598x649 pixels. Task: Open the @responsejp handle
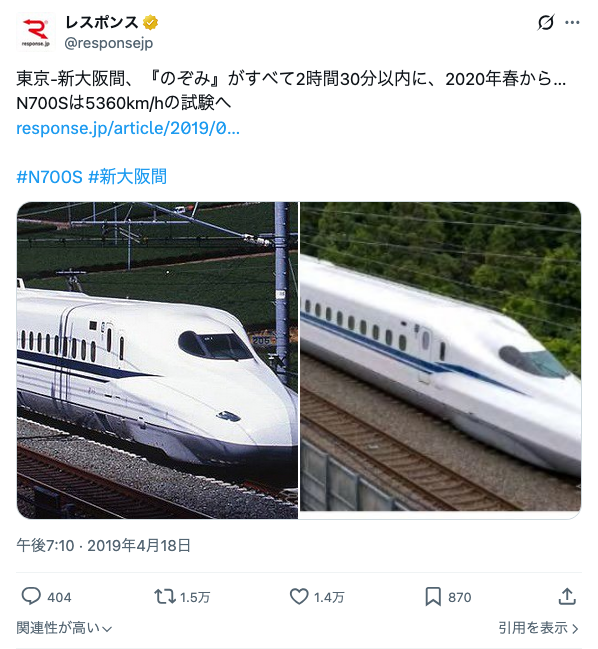(x=109, y=43)
